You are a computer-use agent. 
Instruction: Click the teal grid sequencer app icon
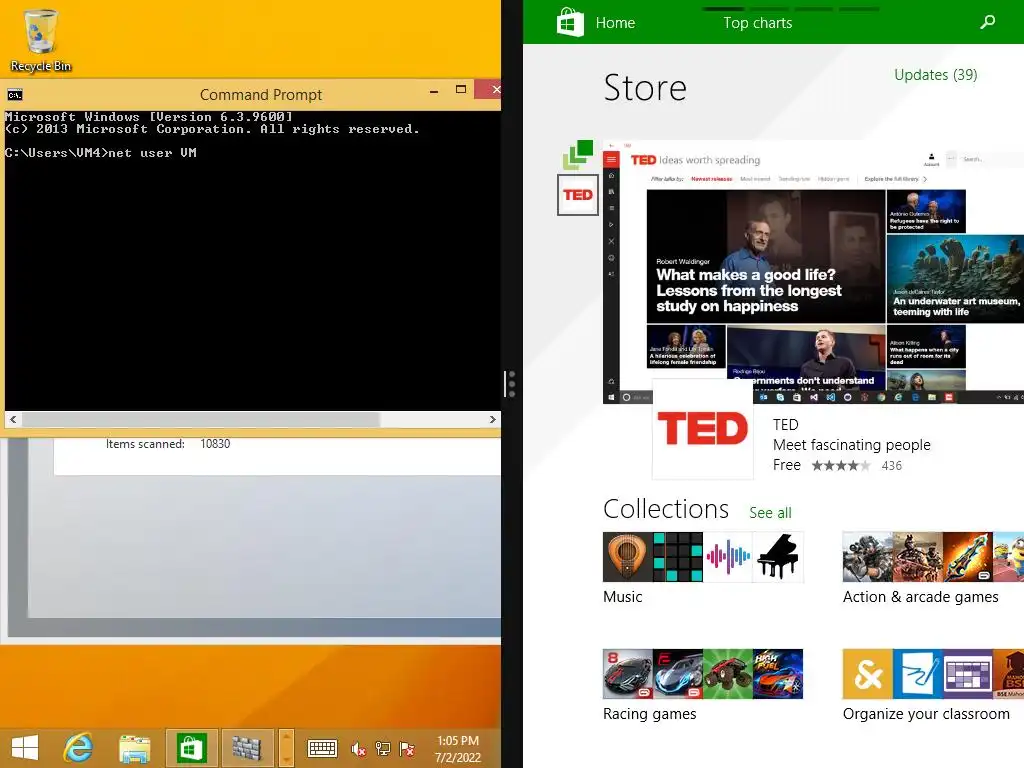pyautogui.click(x=678, y=557)
